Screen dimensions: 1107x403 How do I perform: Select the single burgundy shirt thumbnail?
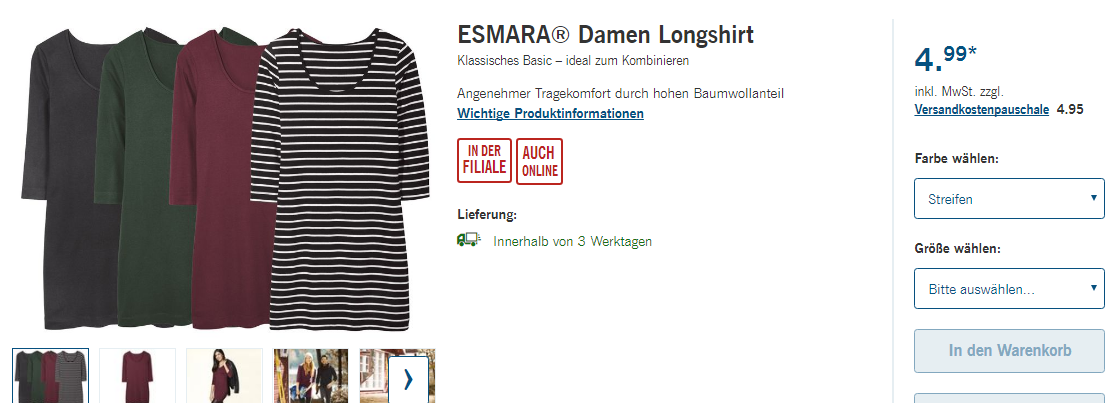point(138,376)
